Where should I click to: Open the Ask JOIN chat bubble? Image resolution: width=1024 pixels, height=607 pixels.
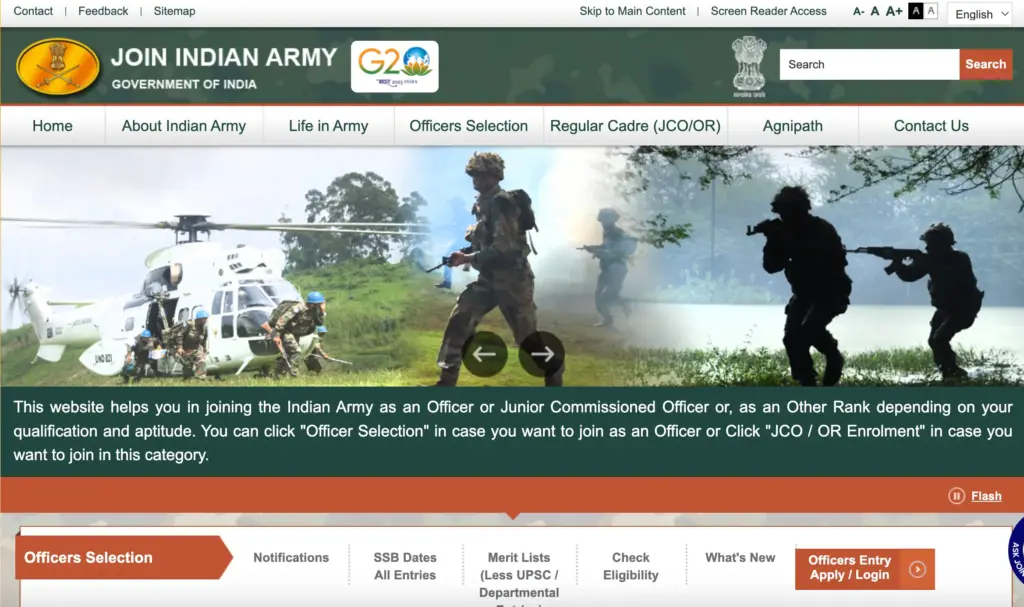1016,552
